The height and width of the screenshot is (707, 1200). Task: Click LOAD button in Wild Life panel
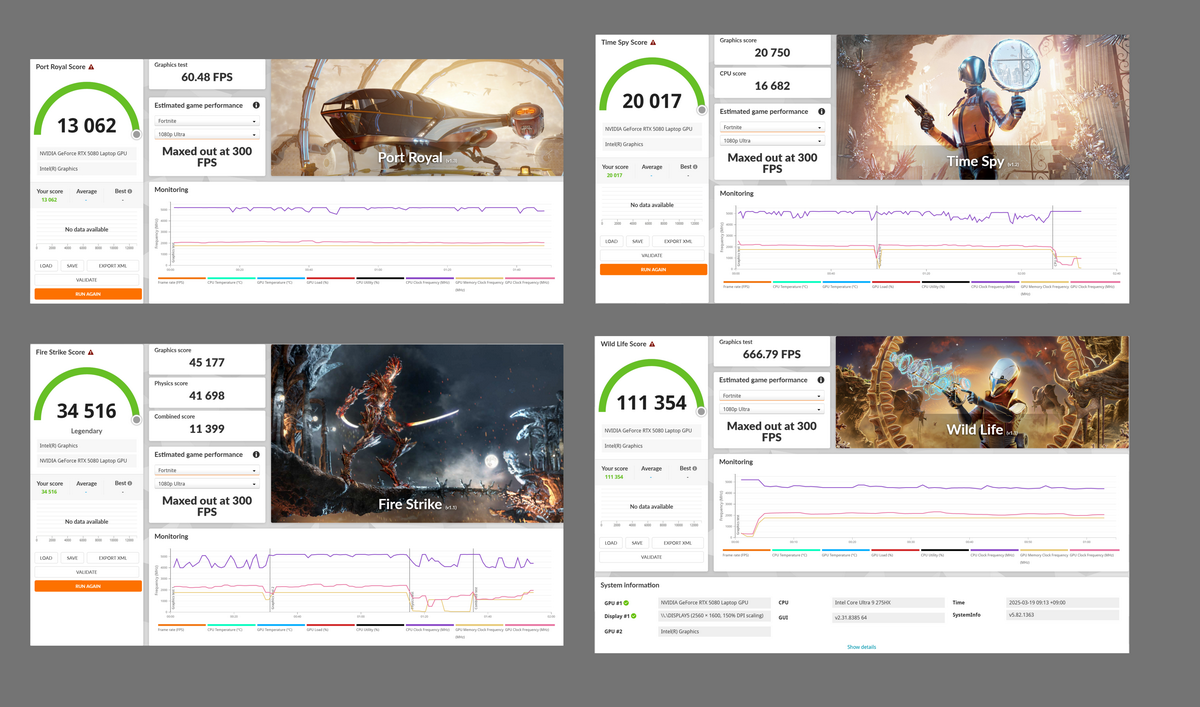(611, 543)
